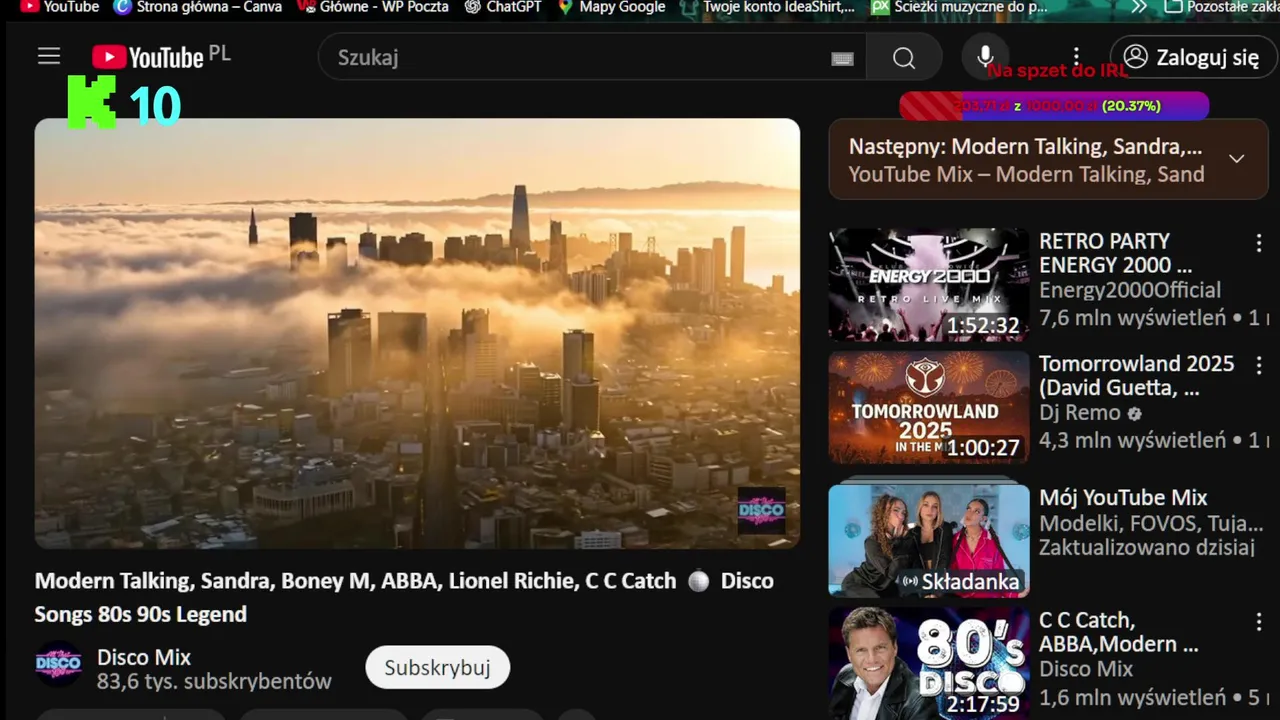Play the 80's Disco thumbnail

929,663
